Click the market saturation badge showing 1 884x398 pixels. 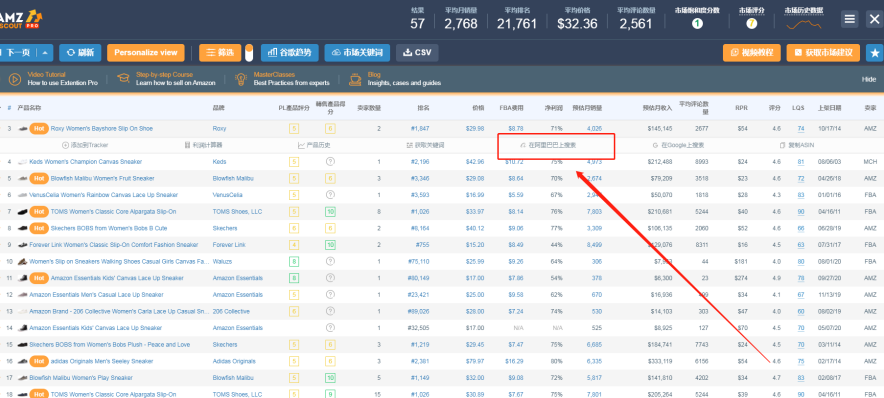click(697, 24)
